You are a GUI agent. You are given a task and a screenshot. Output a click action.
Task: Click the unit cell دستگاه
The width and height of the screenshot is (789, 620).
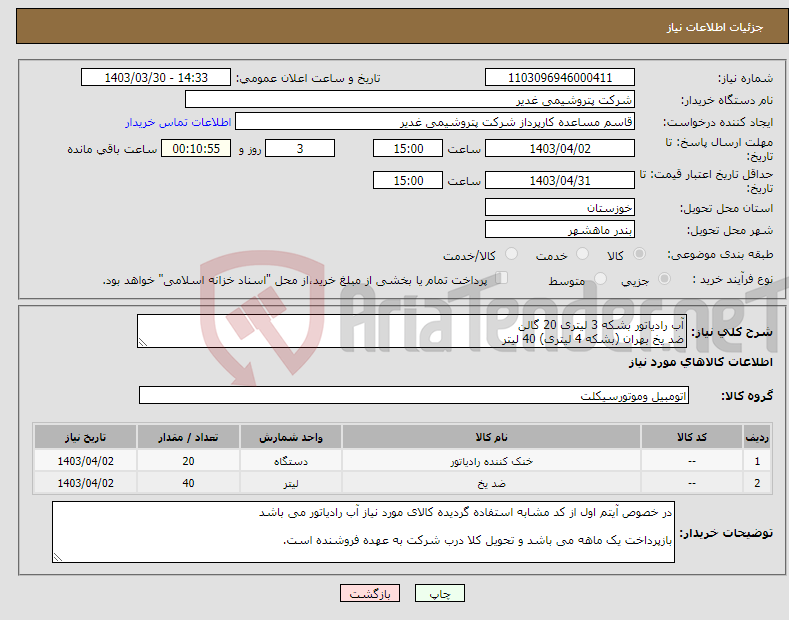291,461
